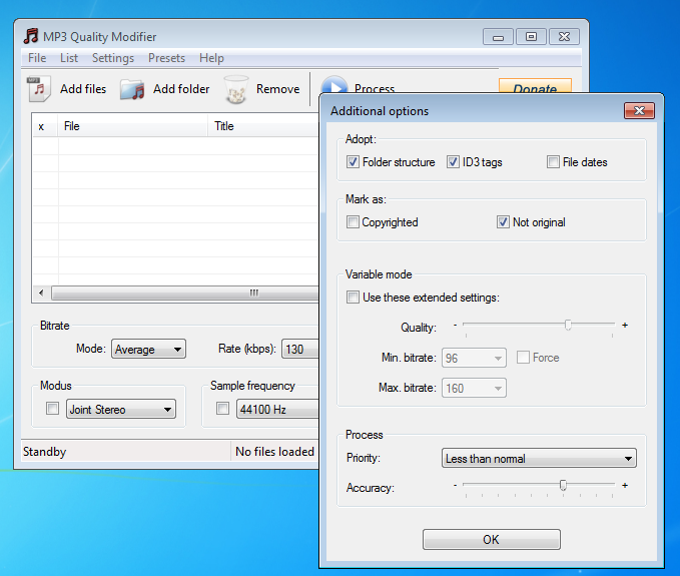The width and height of the screenshot is (680, 576).
Task: Open the List menu
Action: tap(69, 58)
